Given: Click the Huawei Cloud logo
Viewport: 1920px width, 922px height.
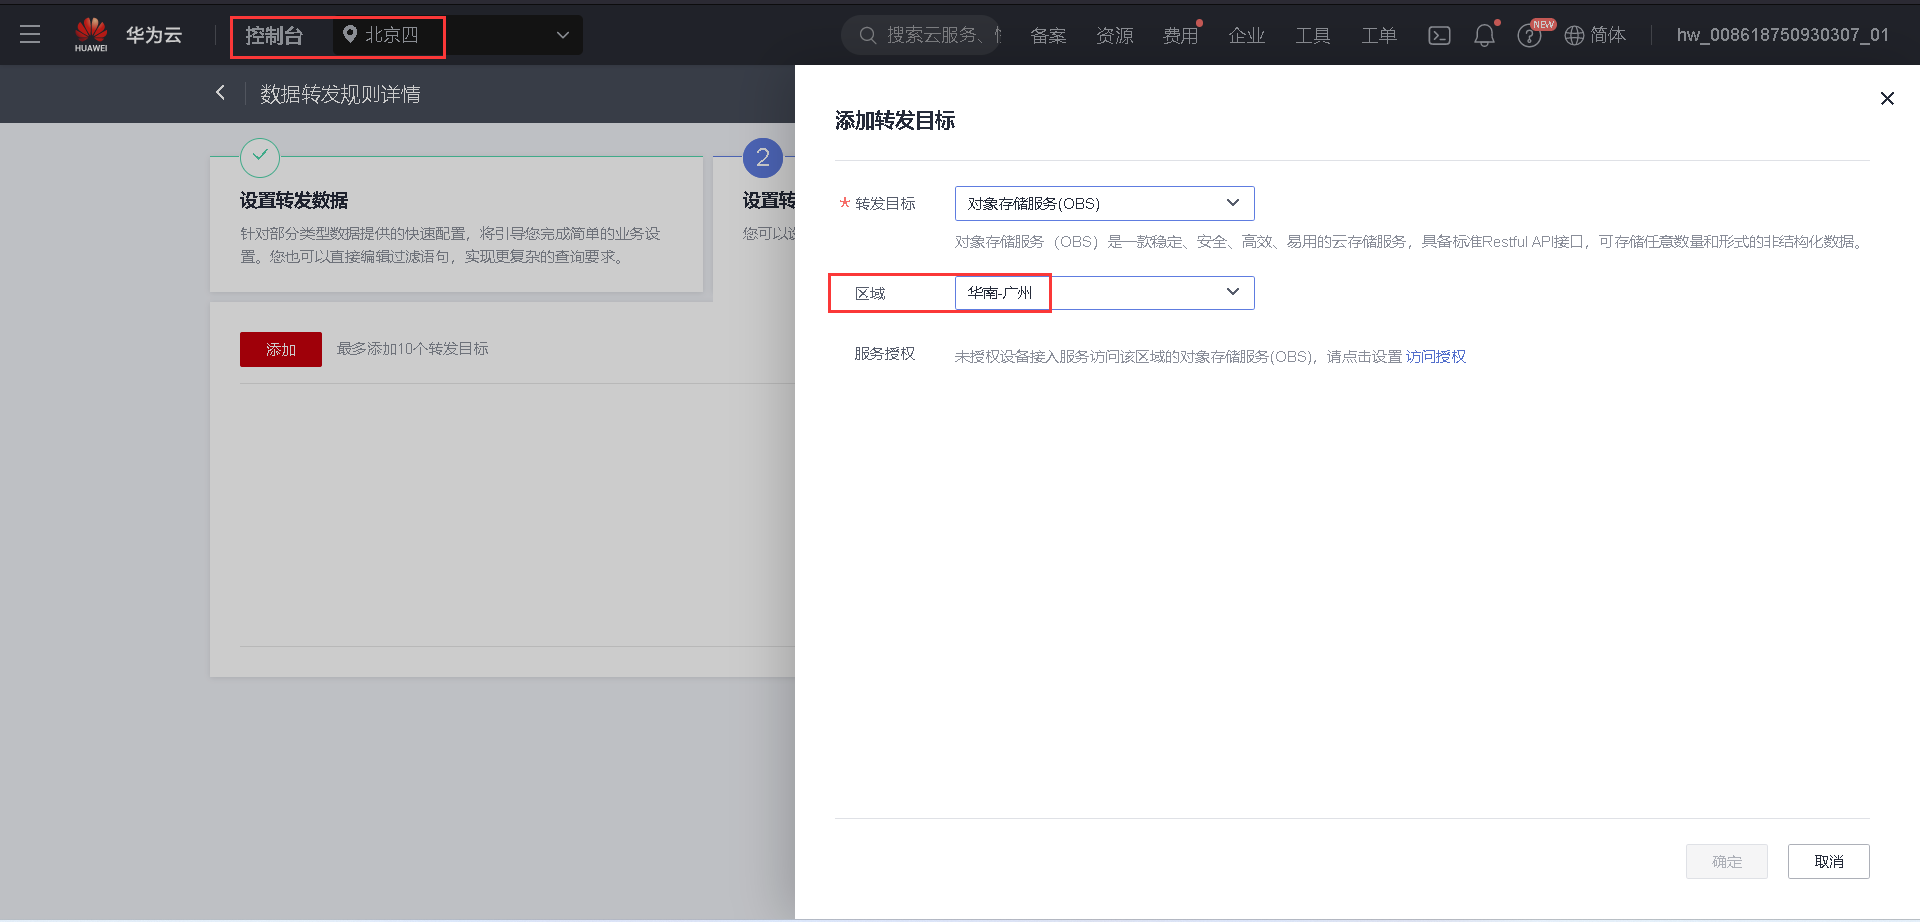Looking at the screenshot, I should click(x=91, y=33).
